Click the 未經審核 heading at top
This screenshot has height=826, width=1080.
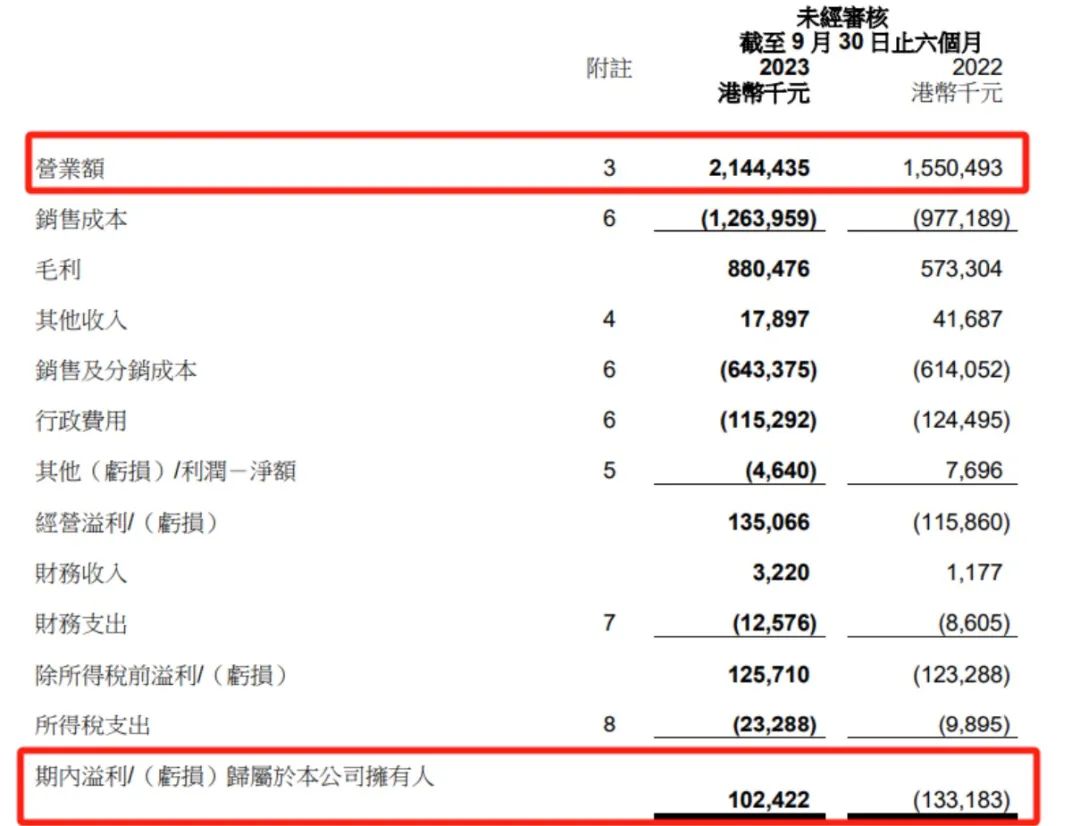pos(841,17)
